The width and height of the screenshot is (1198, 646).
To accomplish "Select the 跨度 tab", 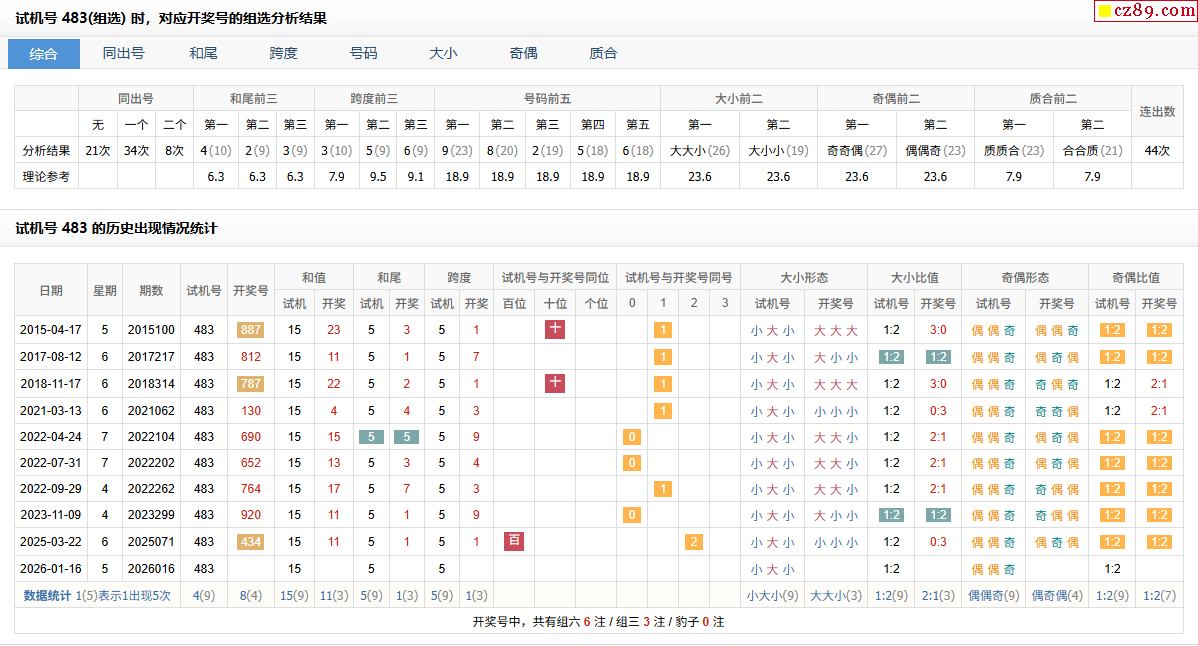I will pos(283,54).
